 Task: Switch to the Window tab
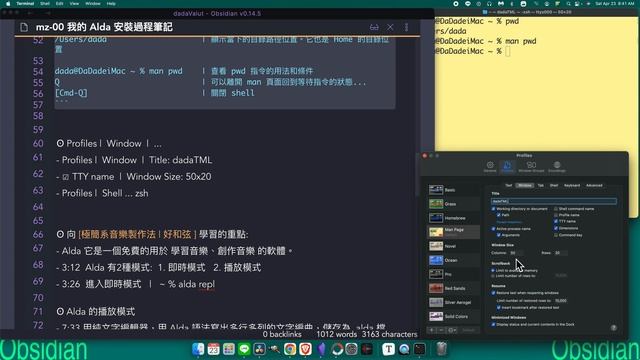coord(525,185)
